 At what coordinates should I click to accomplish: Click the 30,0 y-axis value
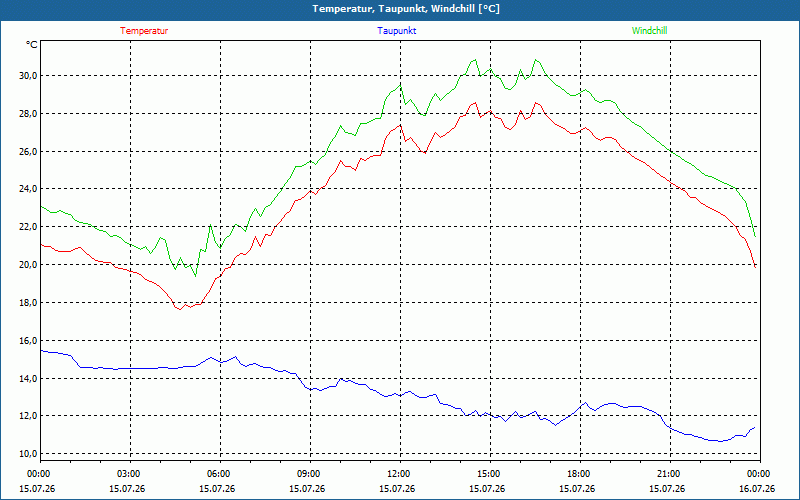tap(29, 76)
